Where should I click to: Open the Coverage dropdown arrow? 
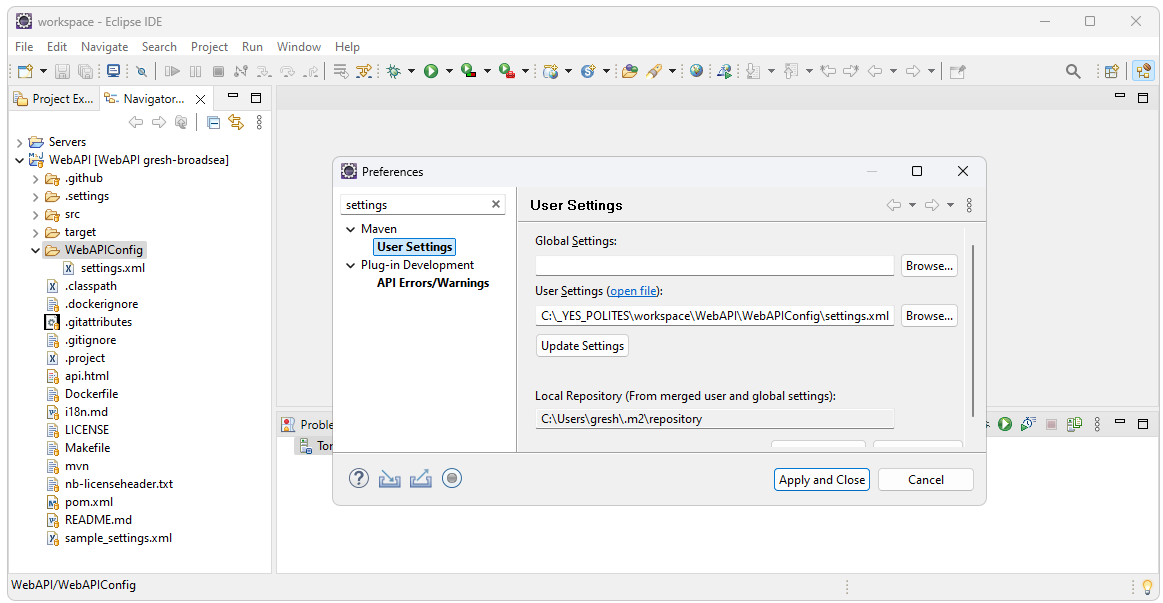point(487,71)
